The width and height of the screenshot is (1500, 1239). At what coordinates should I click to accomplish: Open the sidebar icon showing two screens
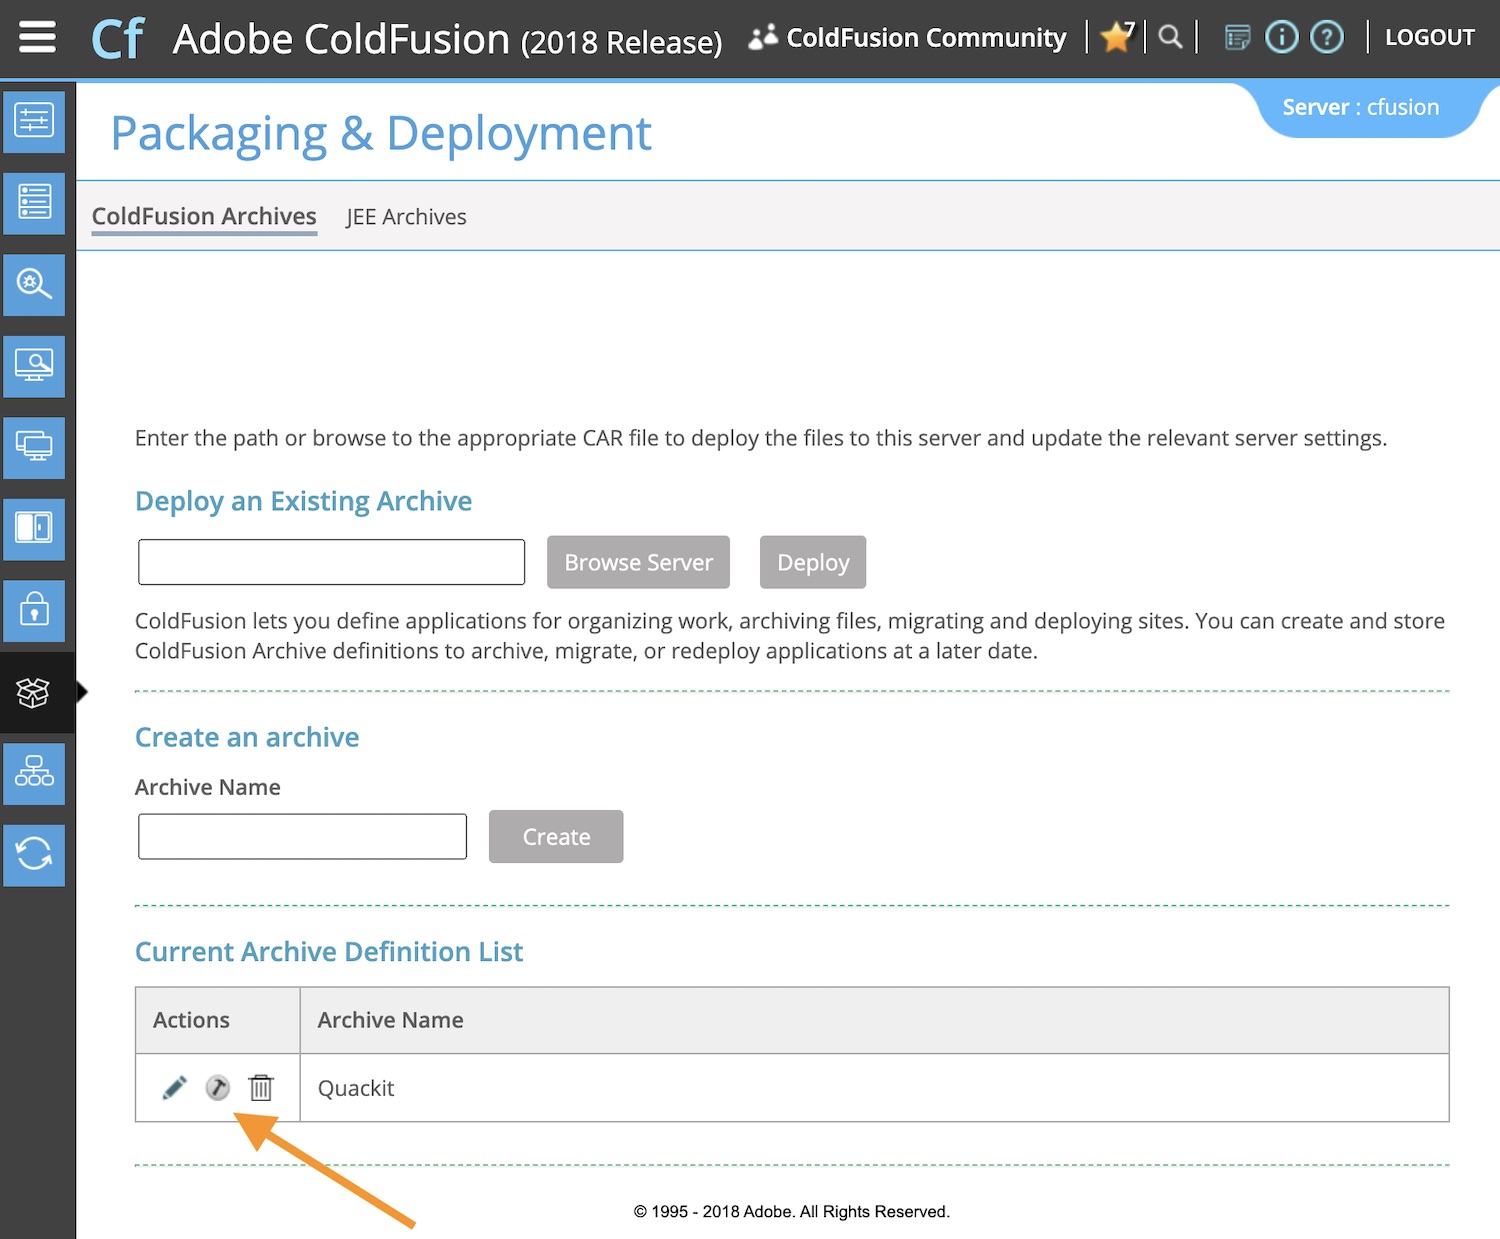34,447
